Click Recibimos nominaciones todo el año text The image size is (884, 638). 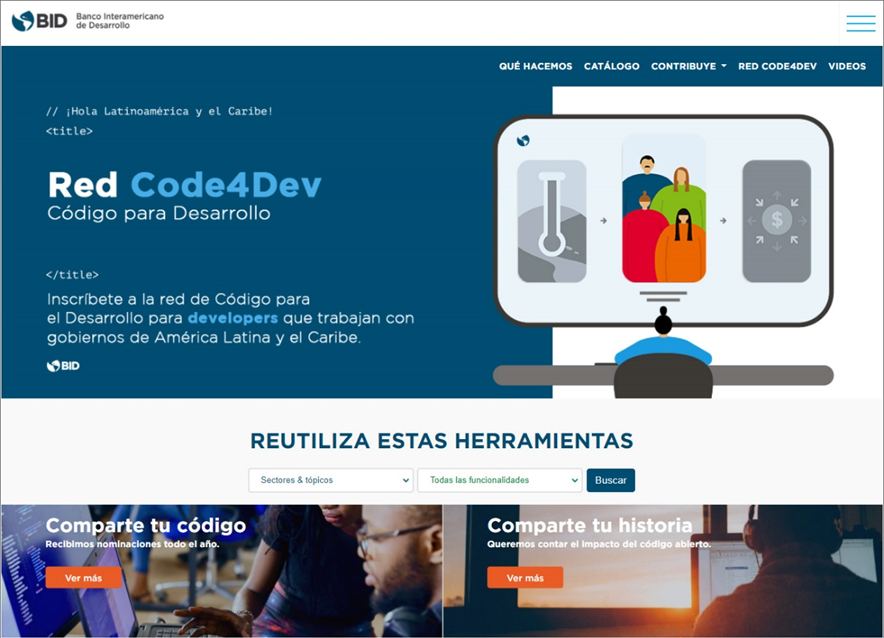click(x=132, y=544)
